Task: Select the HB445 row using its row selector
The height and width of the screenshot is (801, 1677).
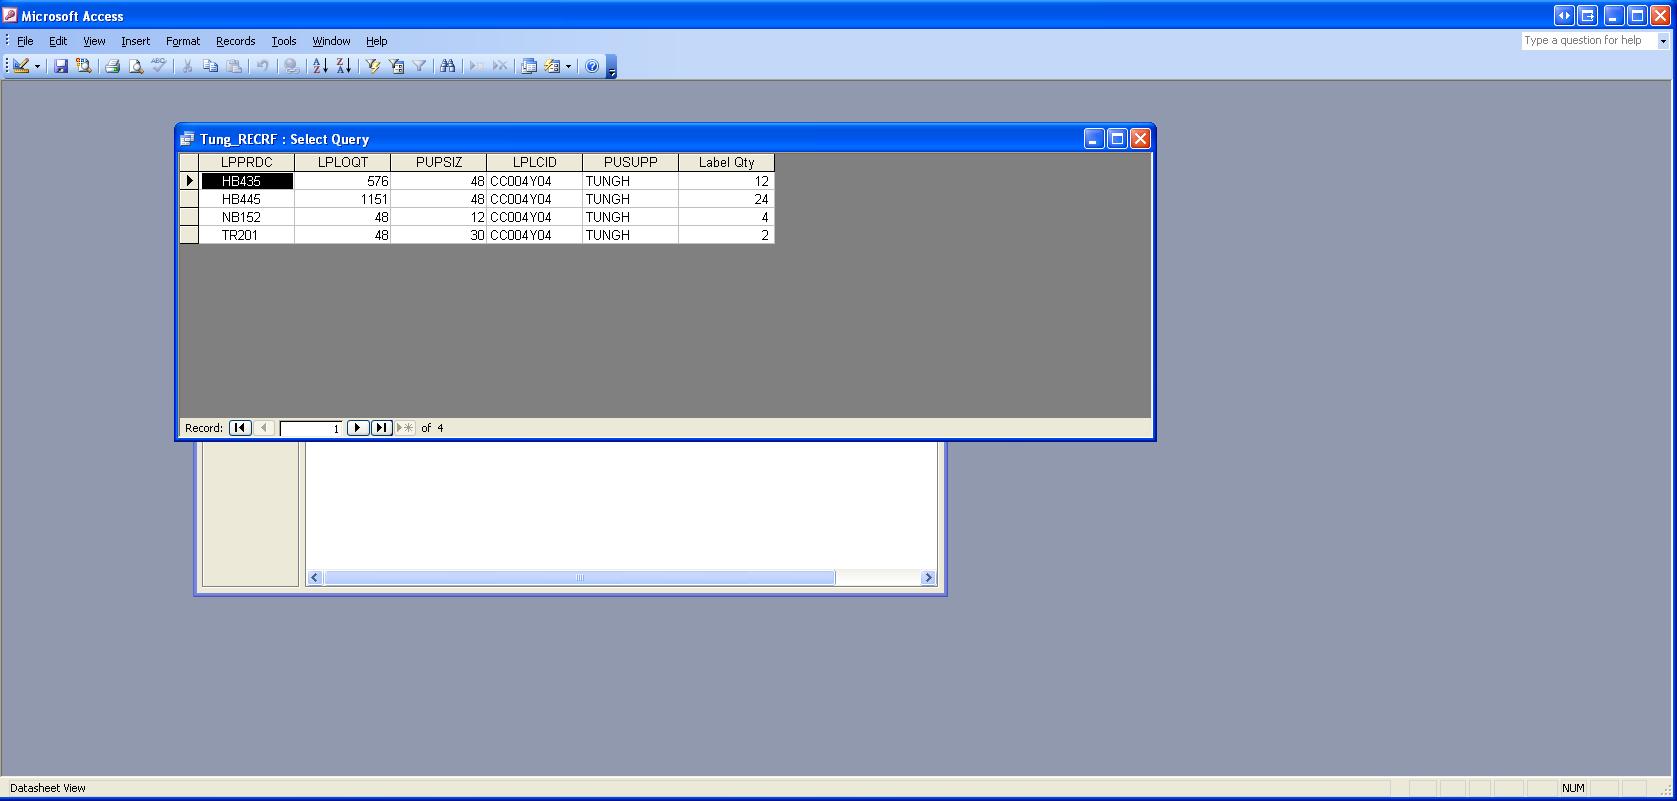Action: point(188,199)
